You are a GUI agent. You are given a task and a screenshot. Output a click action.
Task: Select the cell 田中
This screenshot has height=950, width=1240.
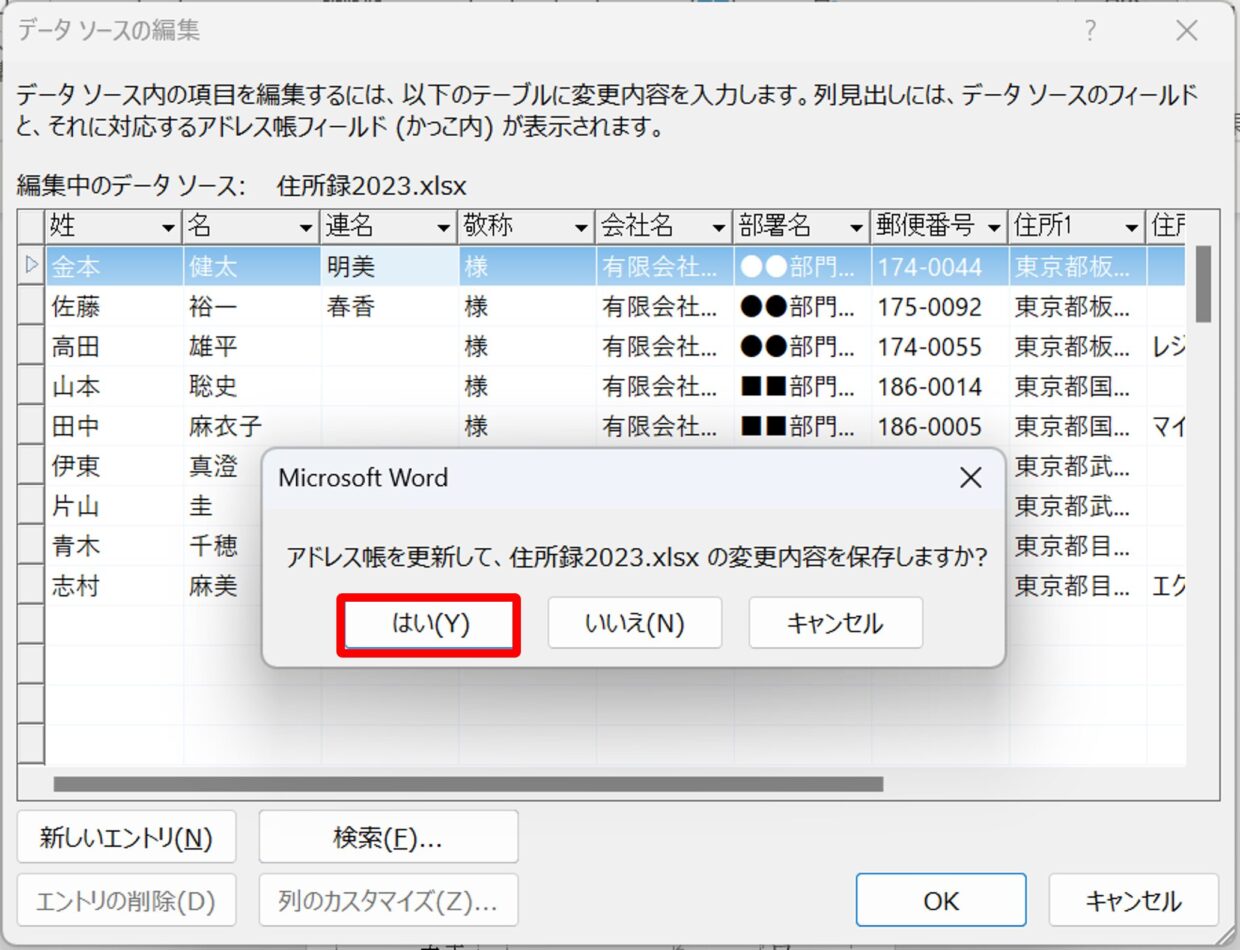tap(114, 427)
